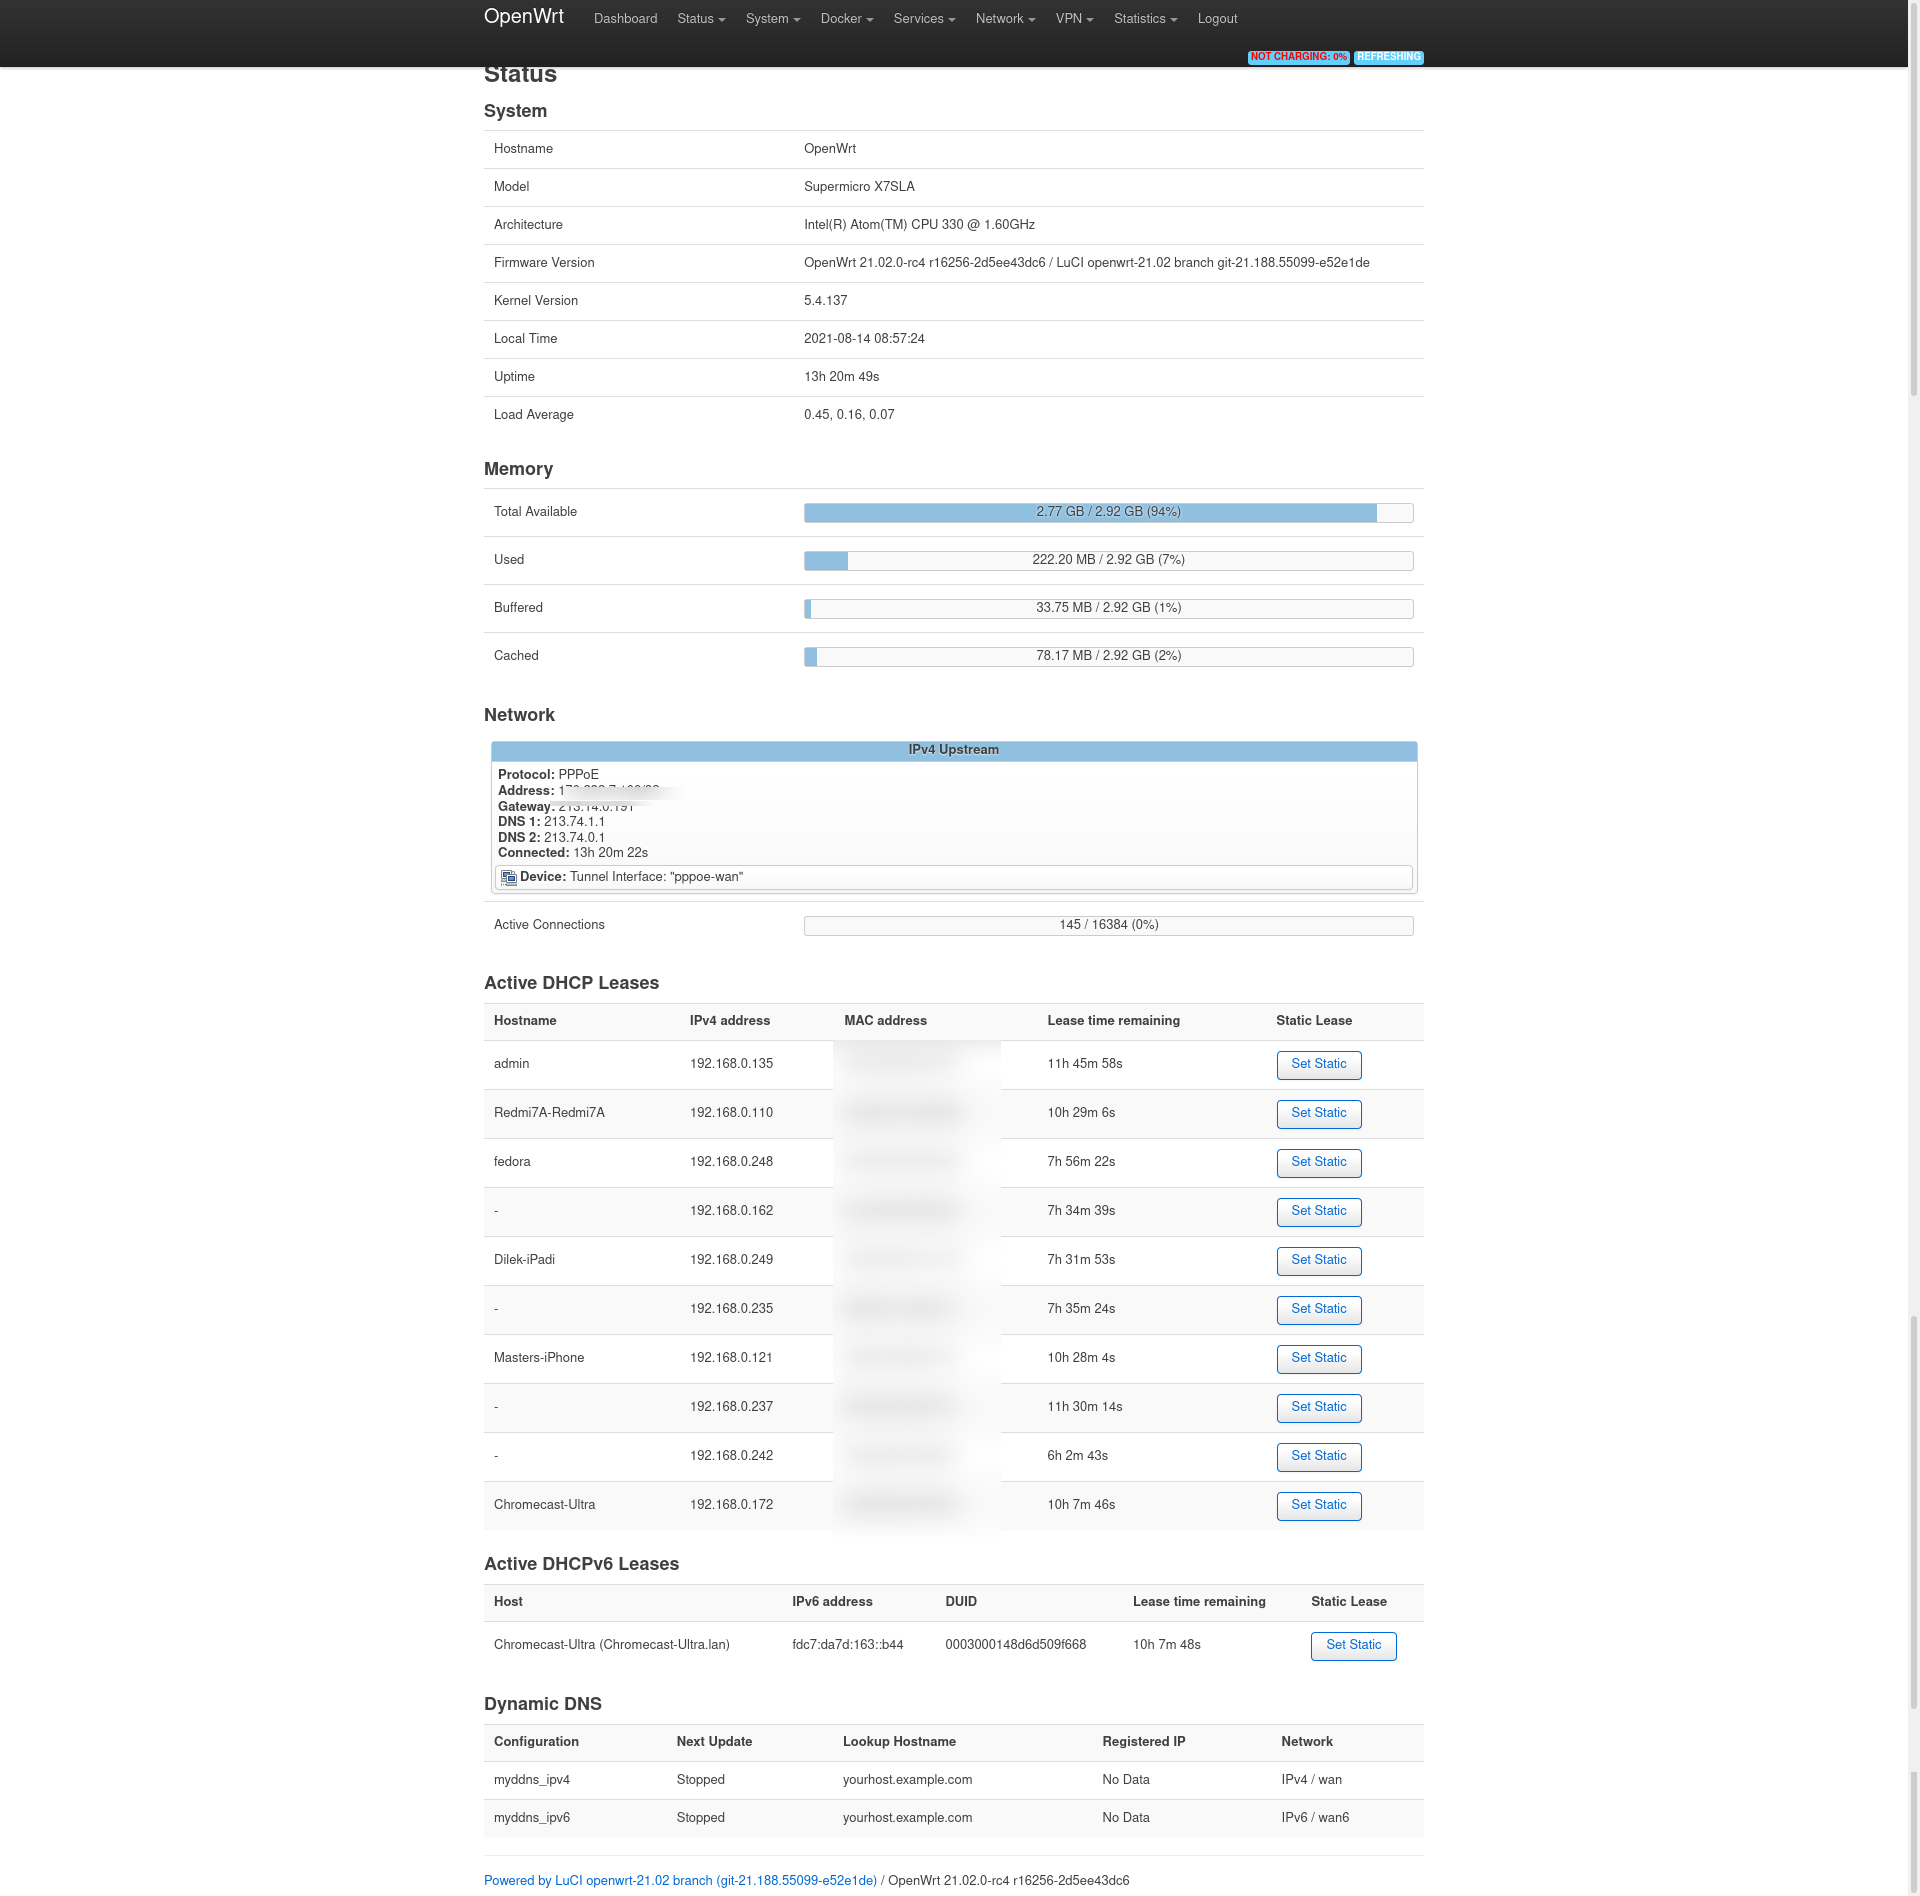Set static lease for Chromecast-Ultra IPv6
Screen dimensions: 1920x1896
[1352, 1645]
